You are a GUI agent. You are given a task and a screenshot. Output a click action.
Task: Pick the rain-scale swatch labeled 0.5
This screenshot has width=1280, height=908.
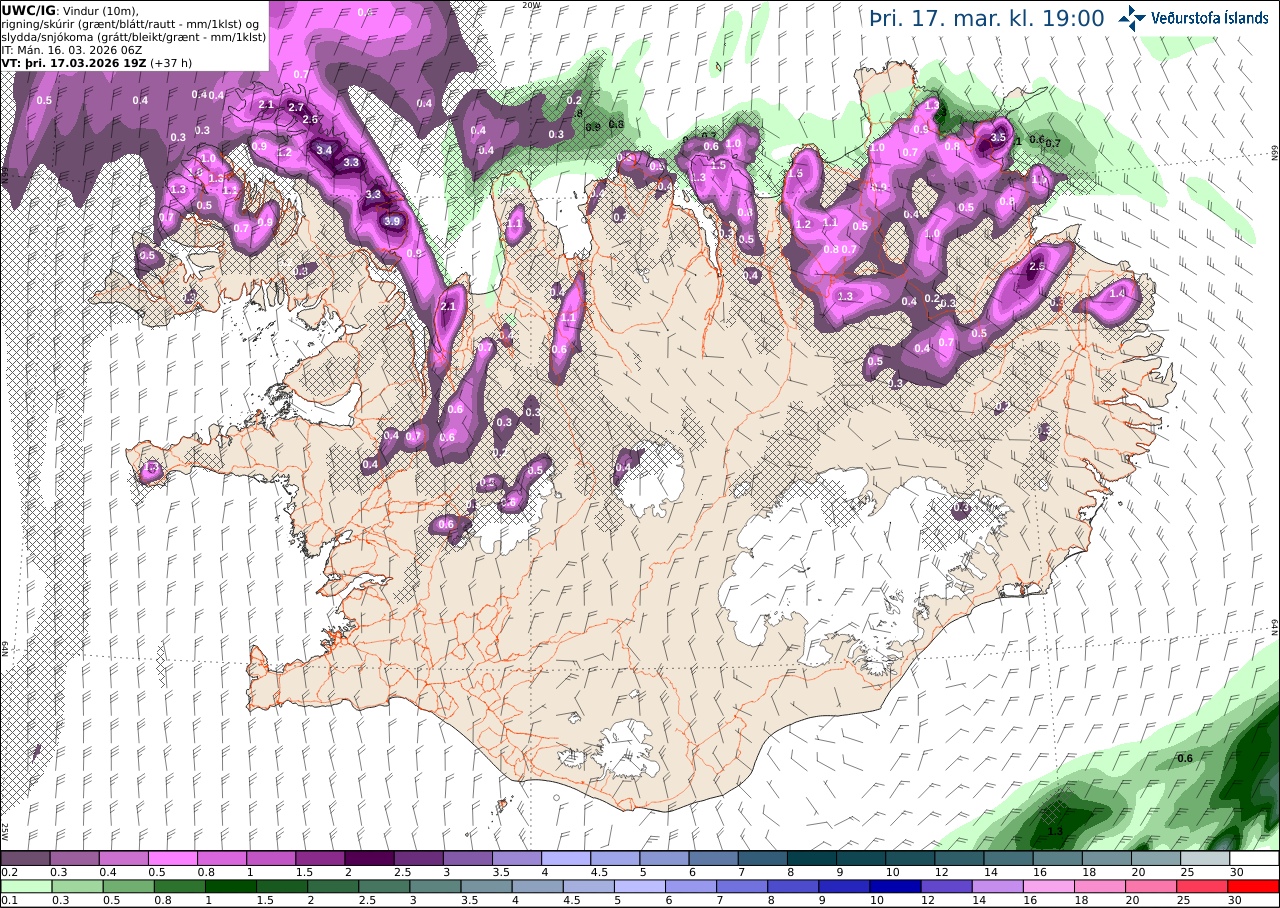tap(128, 886)
